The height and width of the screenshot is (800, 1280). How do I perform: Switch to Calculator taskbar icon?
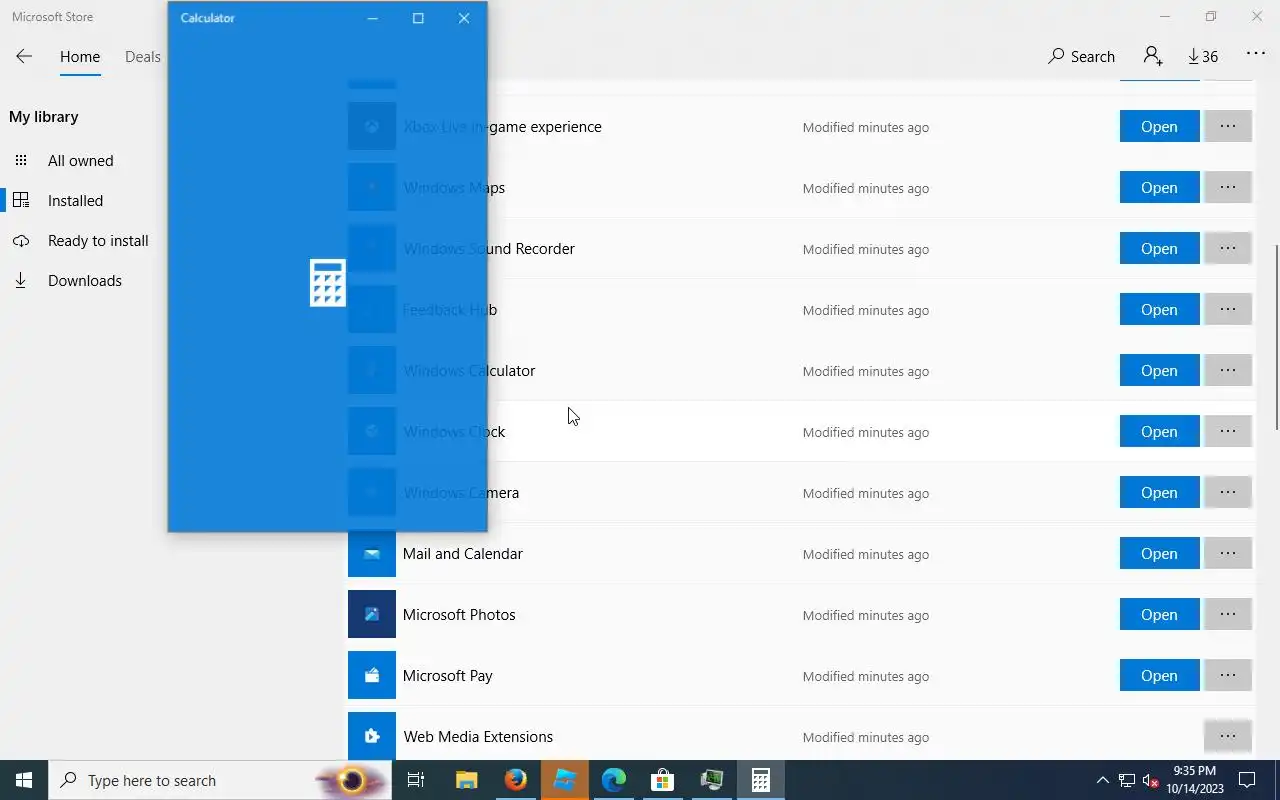[761, 780]
